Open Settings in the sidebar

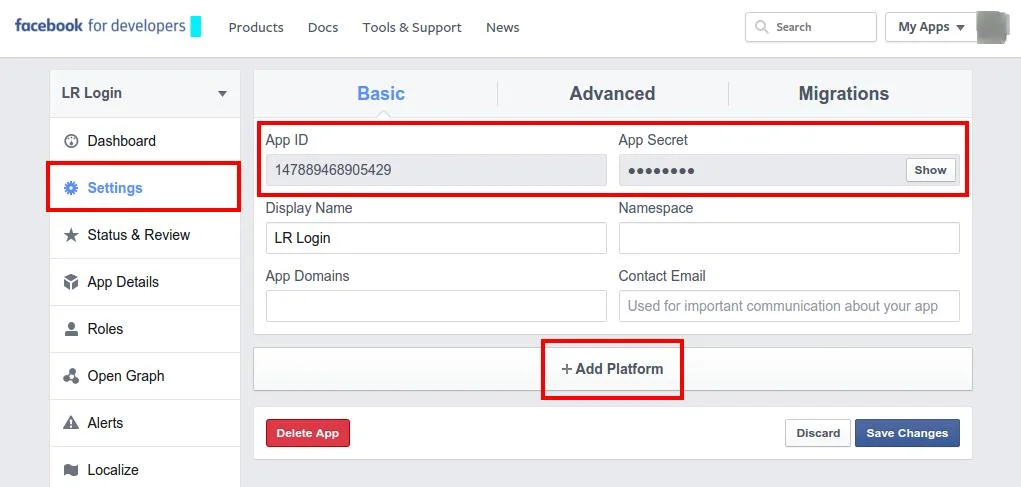(x=145, y=188)
